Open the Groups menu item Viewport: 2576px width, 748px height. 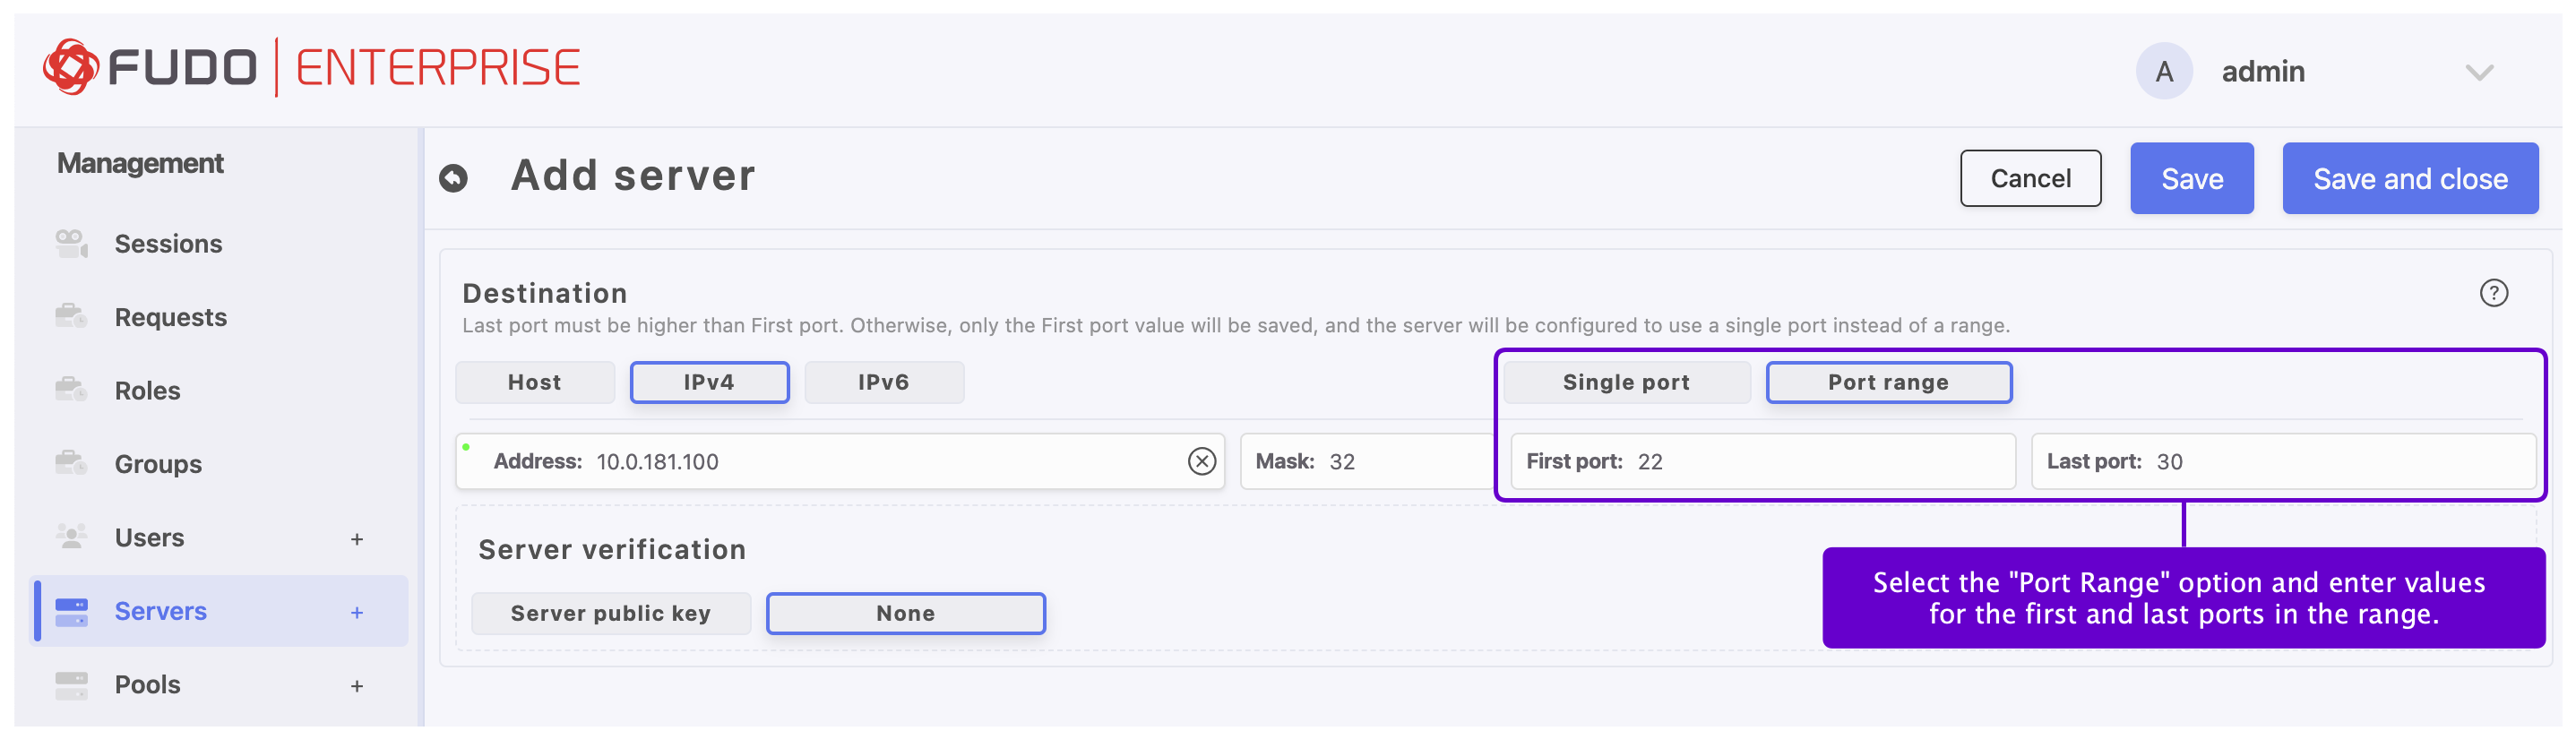(158, 464)
